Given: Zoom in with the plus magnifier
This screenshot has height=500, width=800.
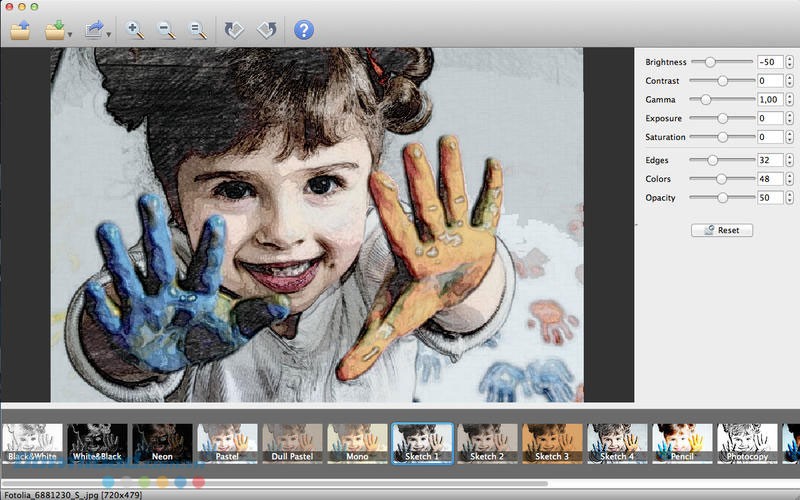Looking at the screenshot, I should (x=135, y=30).
